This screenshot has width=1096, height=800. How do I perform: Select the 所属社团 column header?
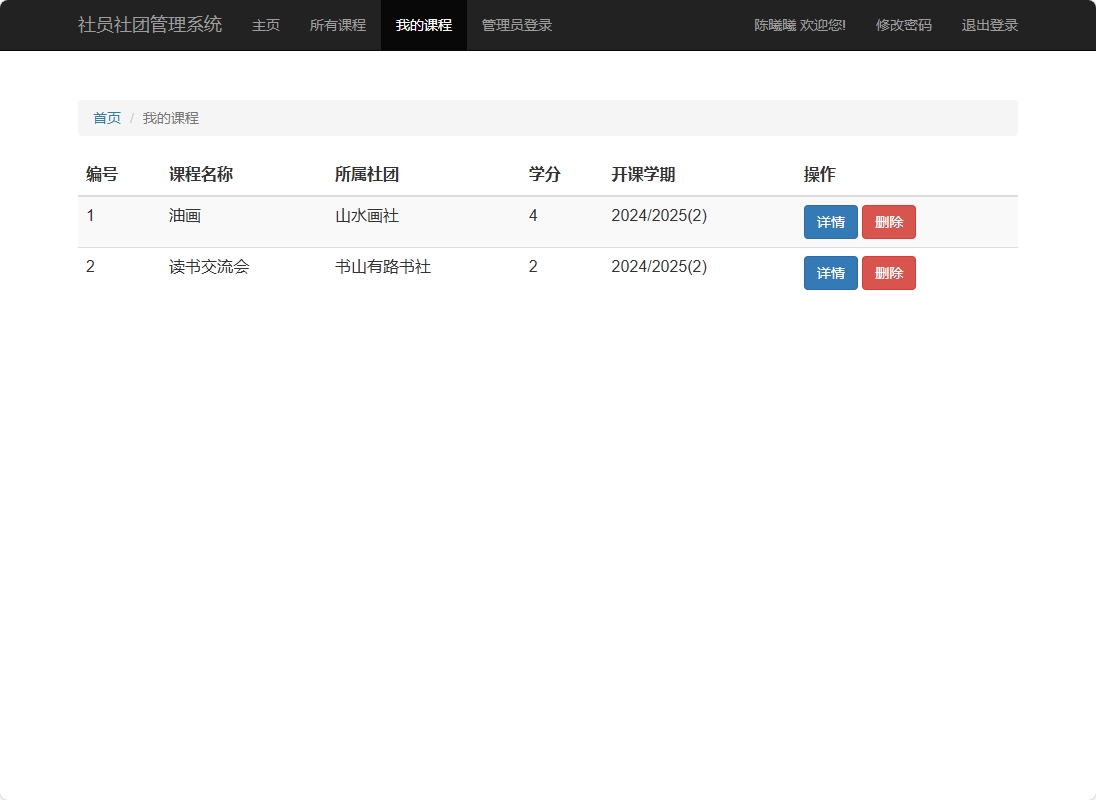point(368,174)
